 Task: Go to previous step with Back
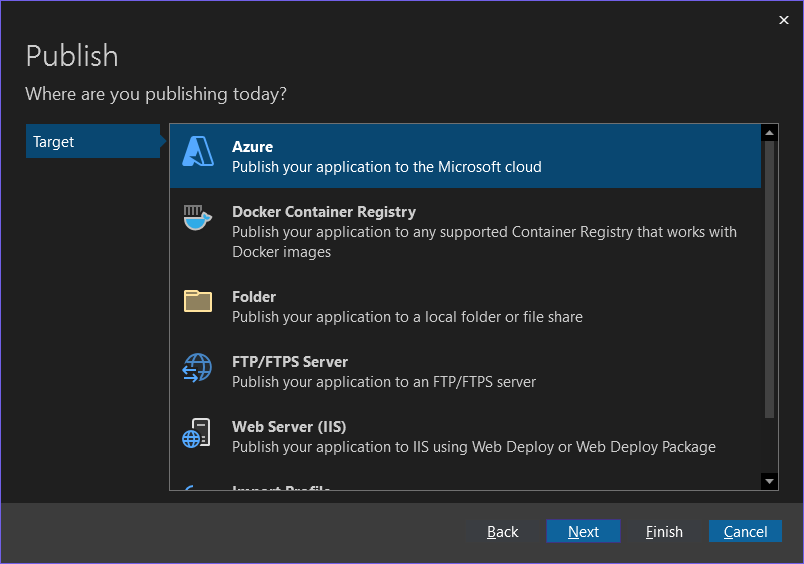(x=502, y=531)
